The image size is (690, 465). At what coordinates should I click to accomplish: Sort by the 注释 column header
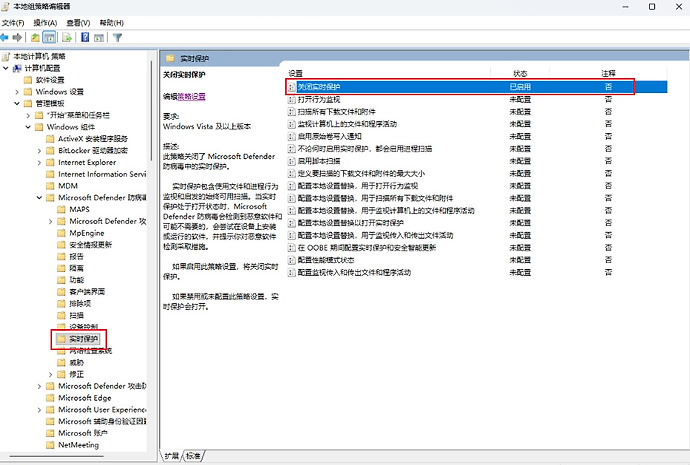608,73
